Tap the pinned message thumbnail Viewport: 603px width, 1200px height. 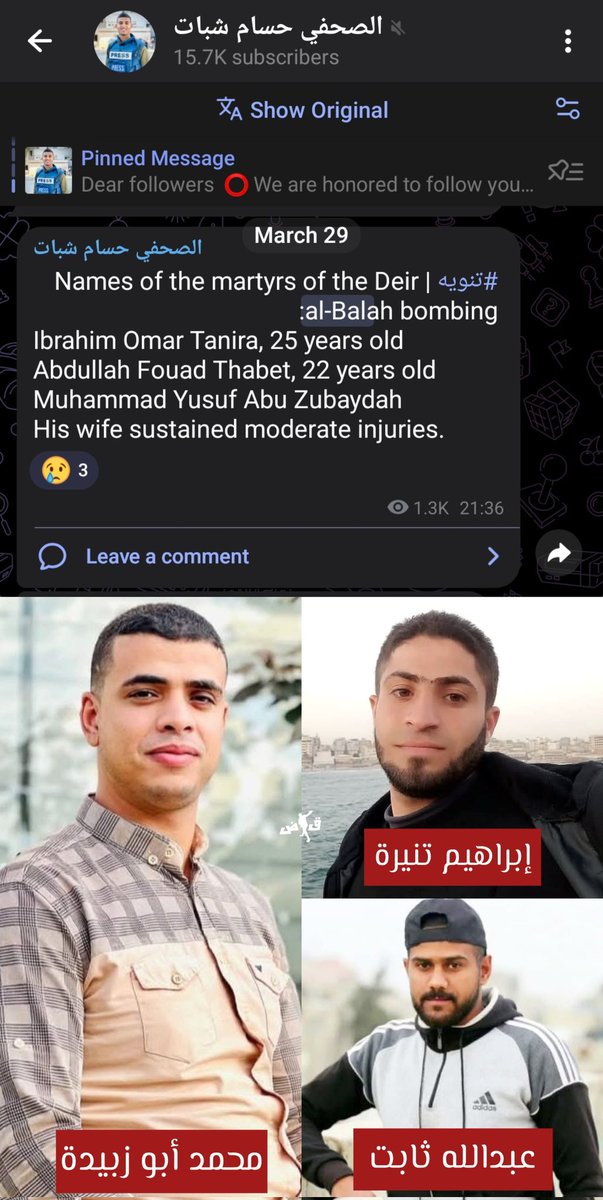point(49,171)
